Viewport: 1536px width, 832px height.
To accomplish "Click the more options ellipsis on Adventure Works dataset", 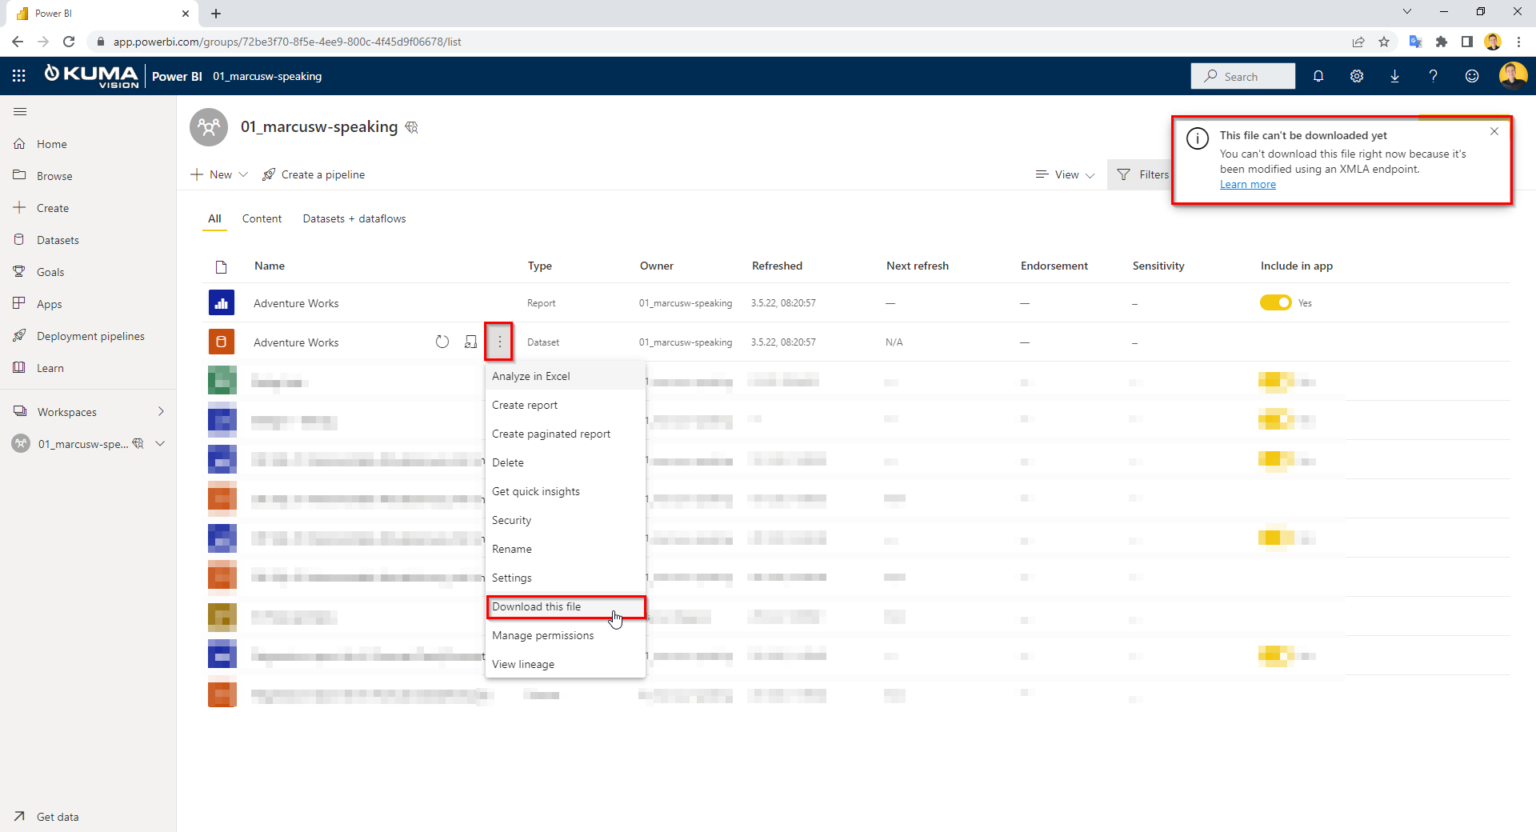I will point(498,341).
